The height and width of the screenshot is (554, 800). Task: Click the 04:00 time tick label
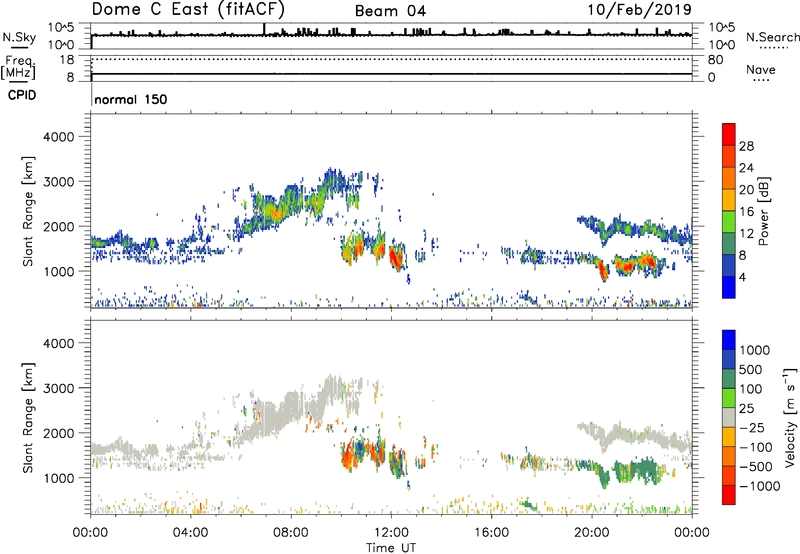190,533
